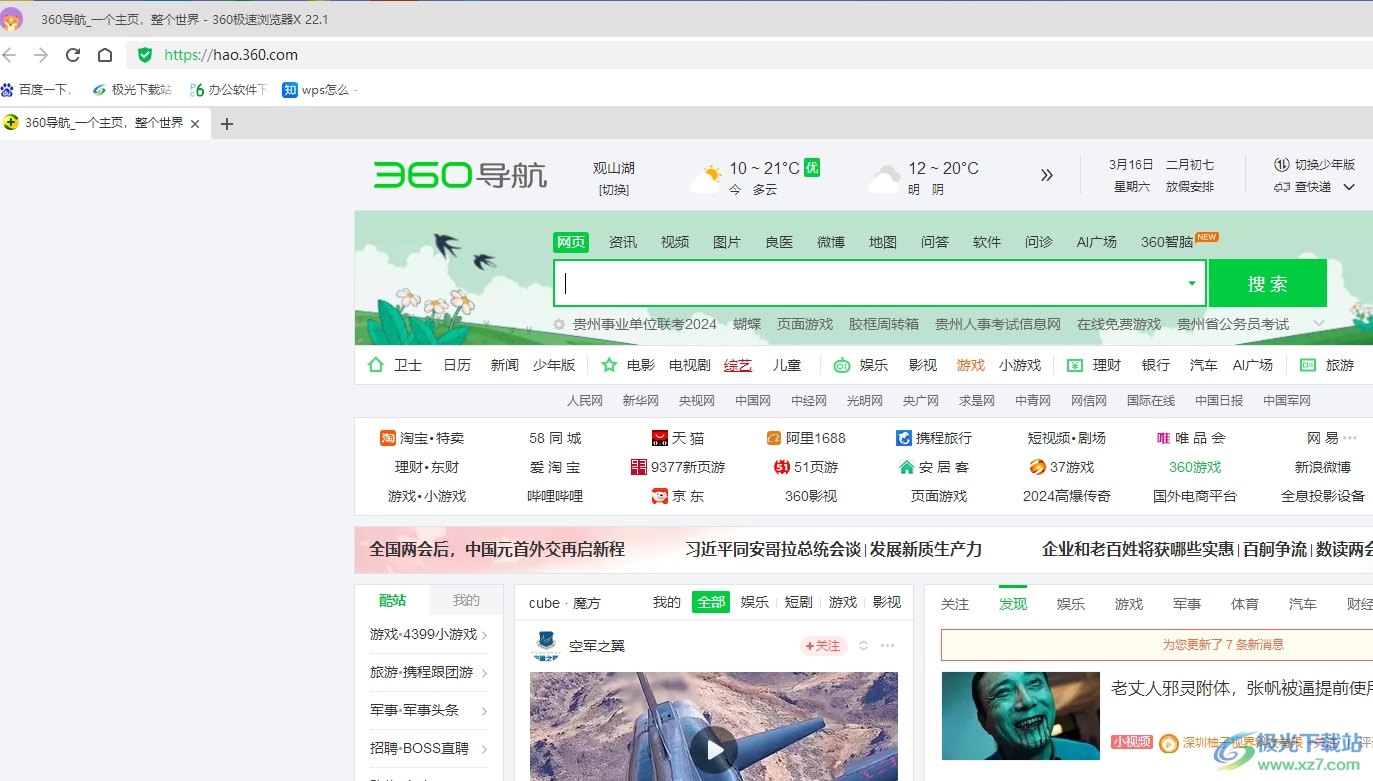The image size is (1373, 781).
Task: Open the 办公软件下 bookmark
Action: click(229, 90)
